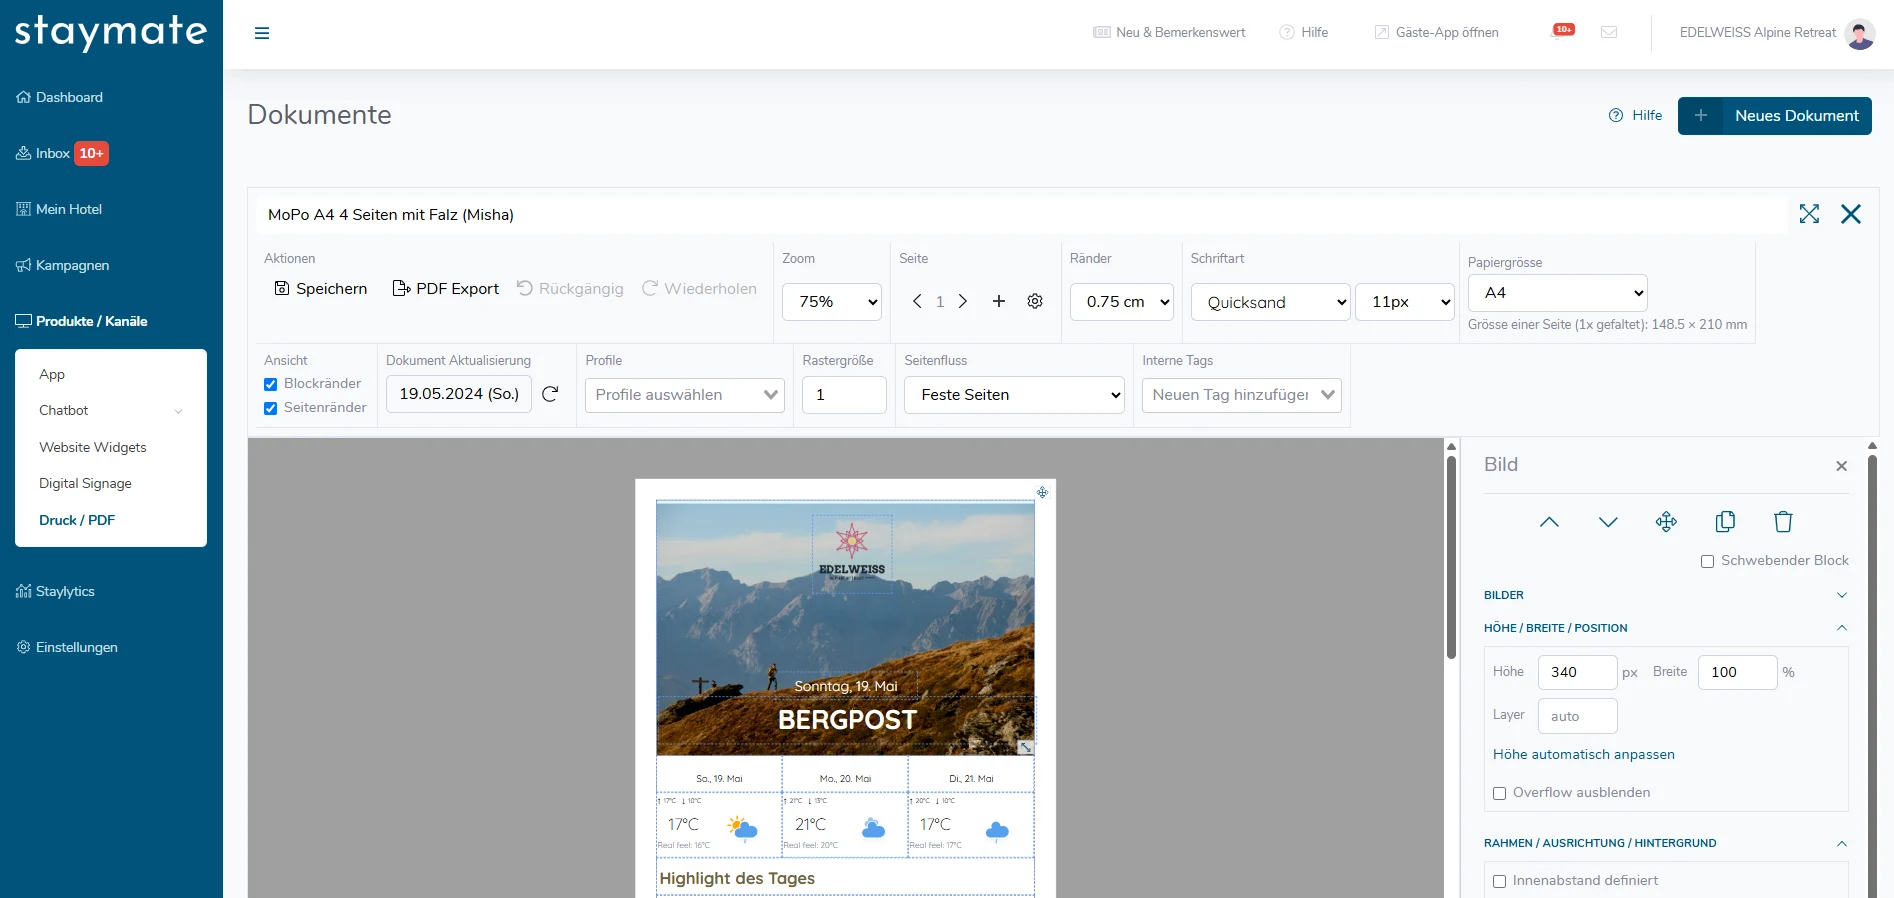Click the Höhe input field
This screenshot has height=898, width=1894.
pos(1577,672)
